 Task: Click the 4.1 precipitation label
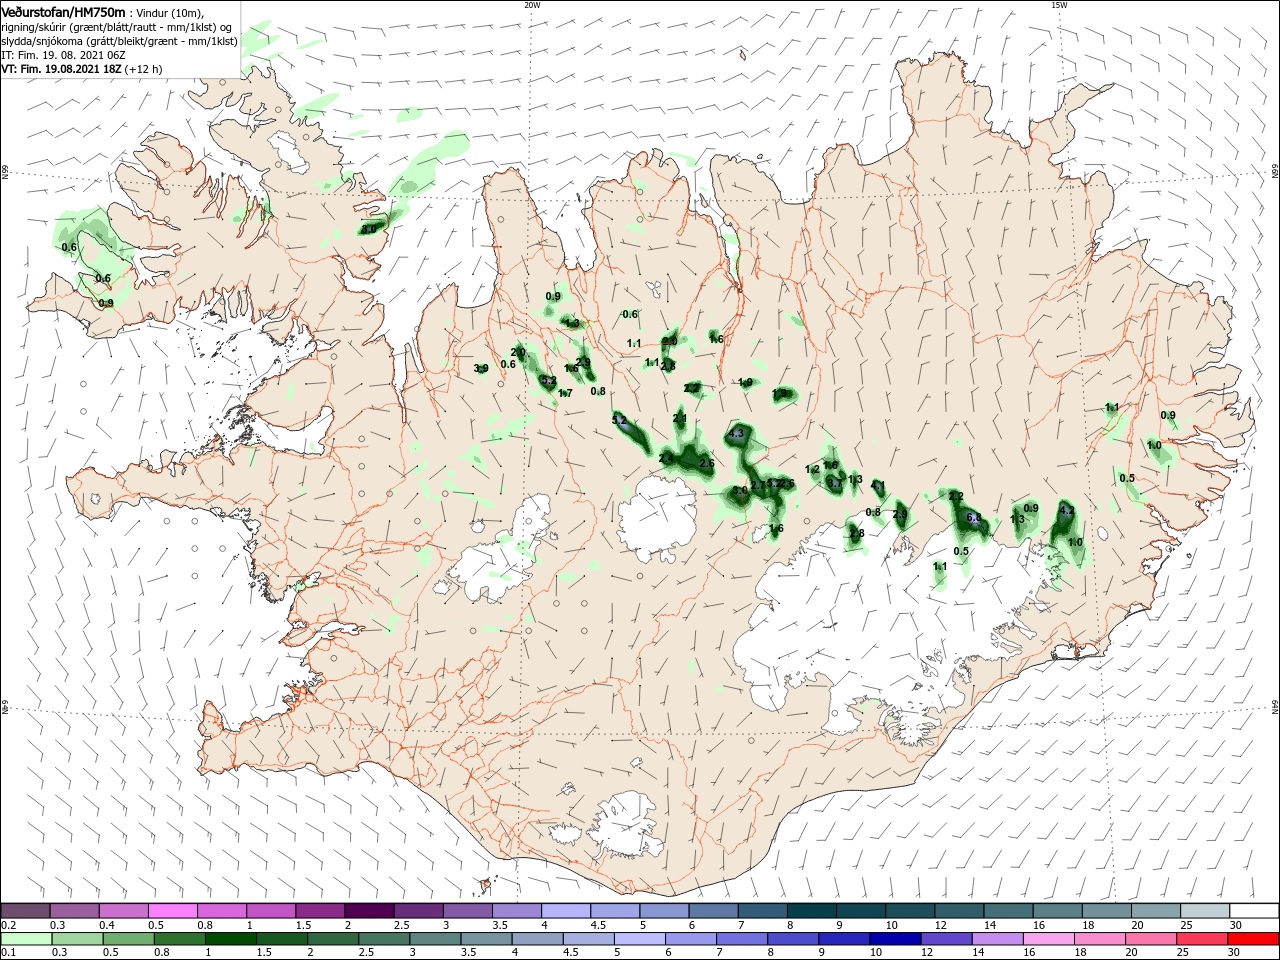pos(878,486)
